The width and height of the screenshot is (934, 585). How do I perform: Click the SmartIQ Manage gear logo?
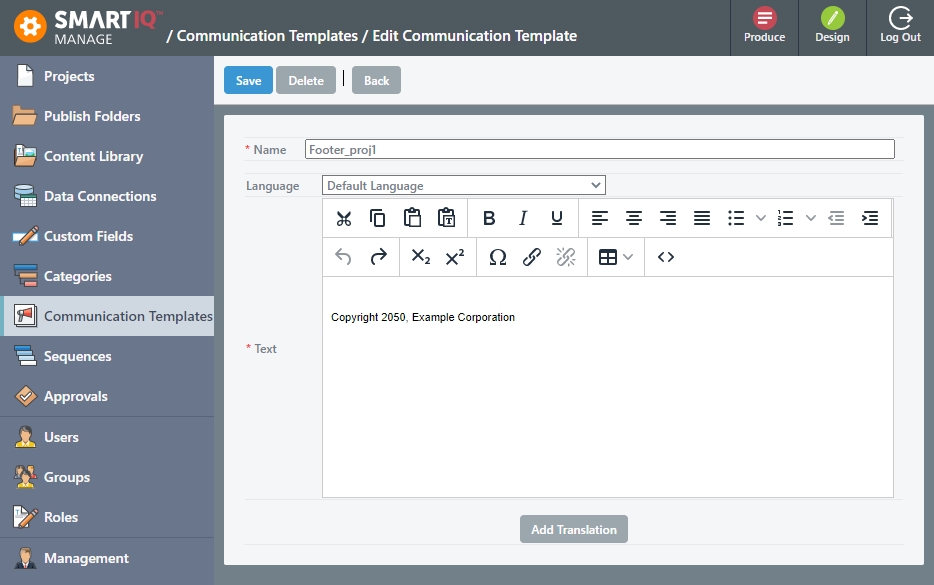click(30, 27)
